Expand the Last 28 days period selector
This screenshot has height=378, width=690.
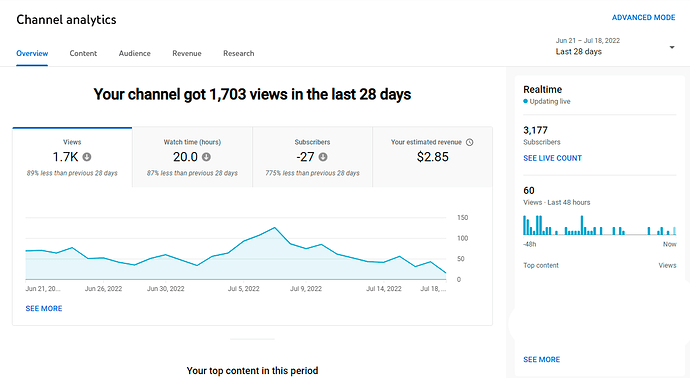(615, 46)
